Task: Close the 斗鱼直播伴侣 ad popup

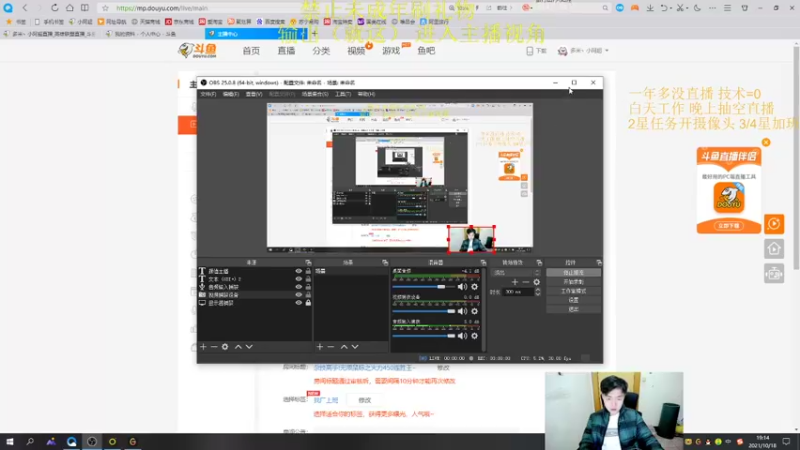Action: 766,142
